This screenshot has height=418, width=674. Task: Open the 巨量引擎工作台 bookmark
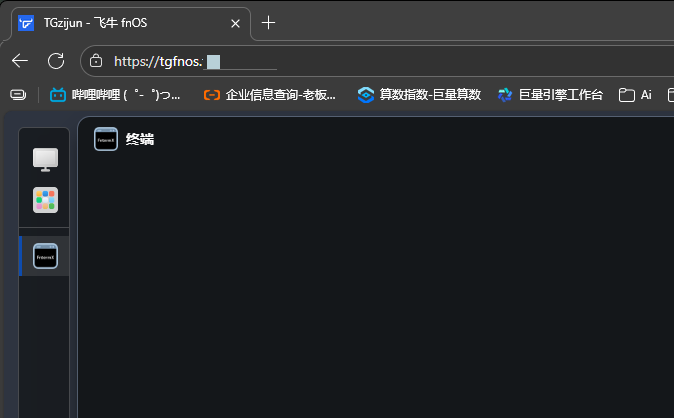(x=550, y=95)
